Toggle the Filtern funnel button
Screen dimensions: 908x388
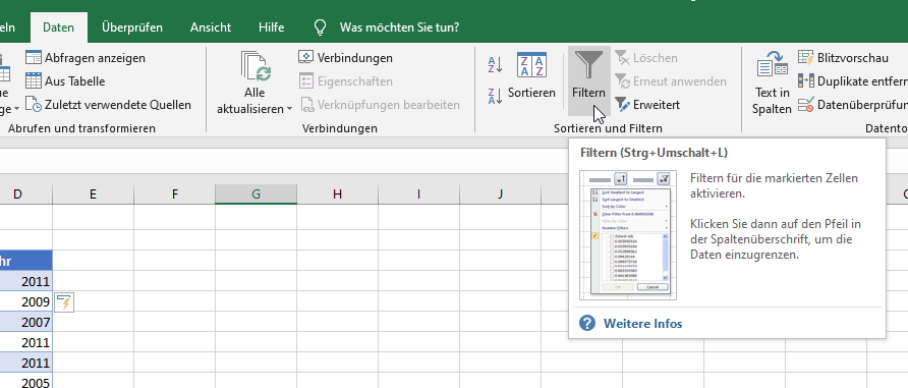click(x=589, y=80)
